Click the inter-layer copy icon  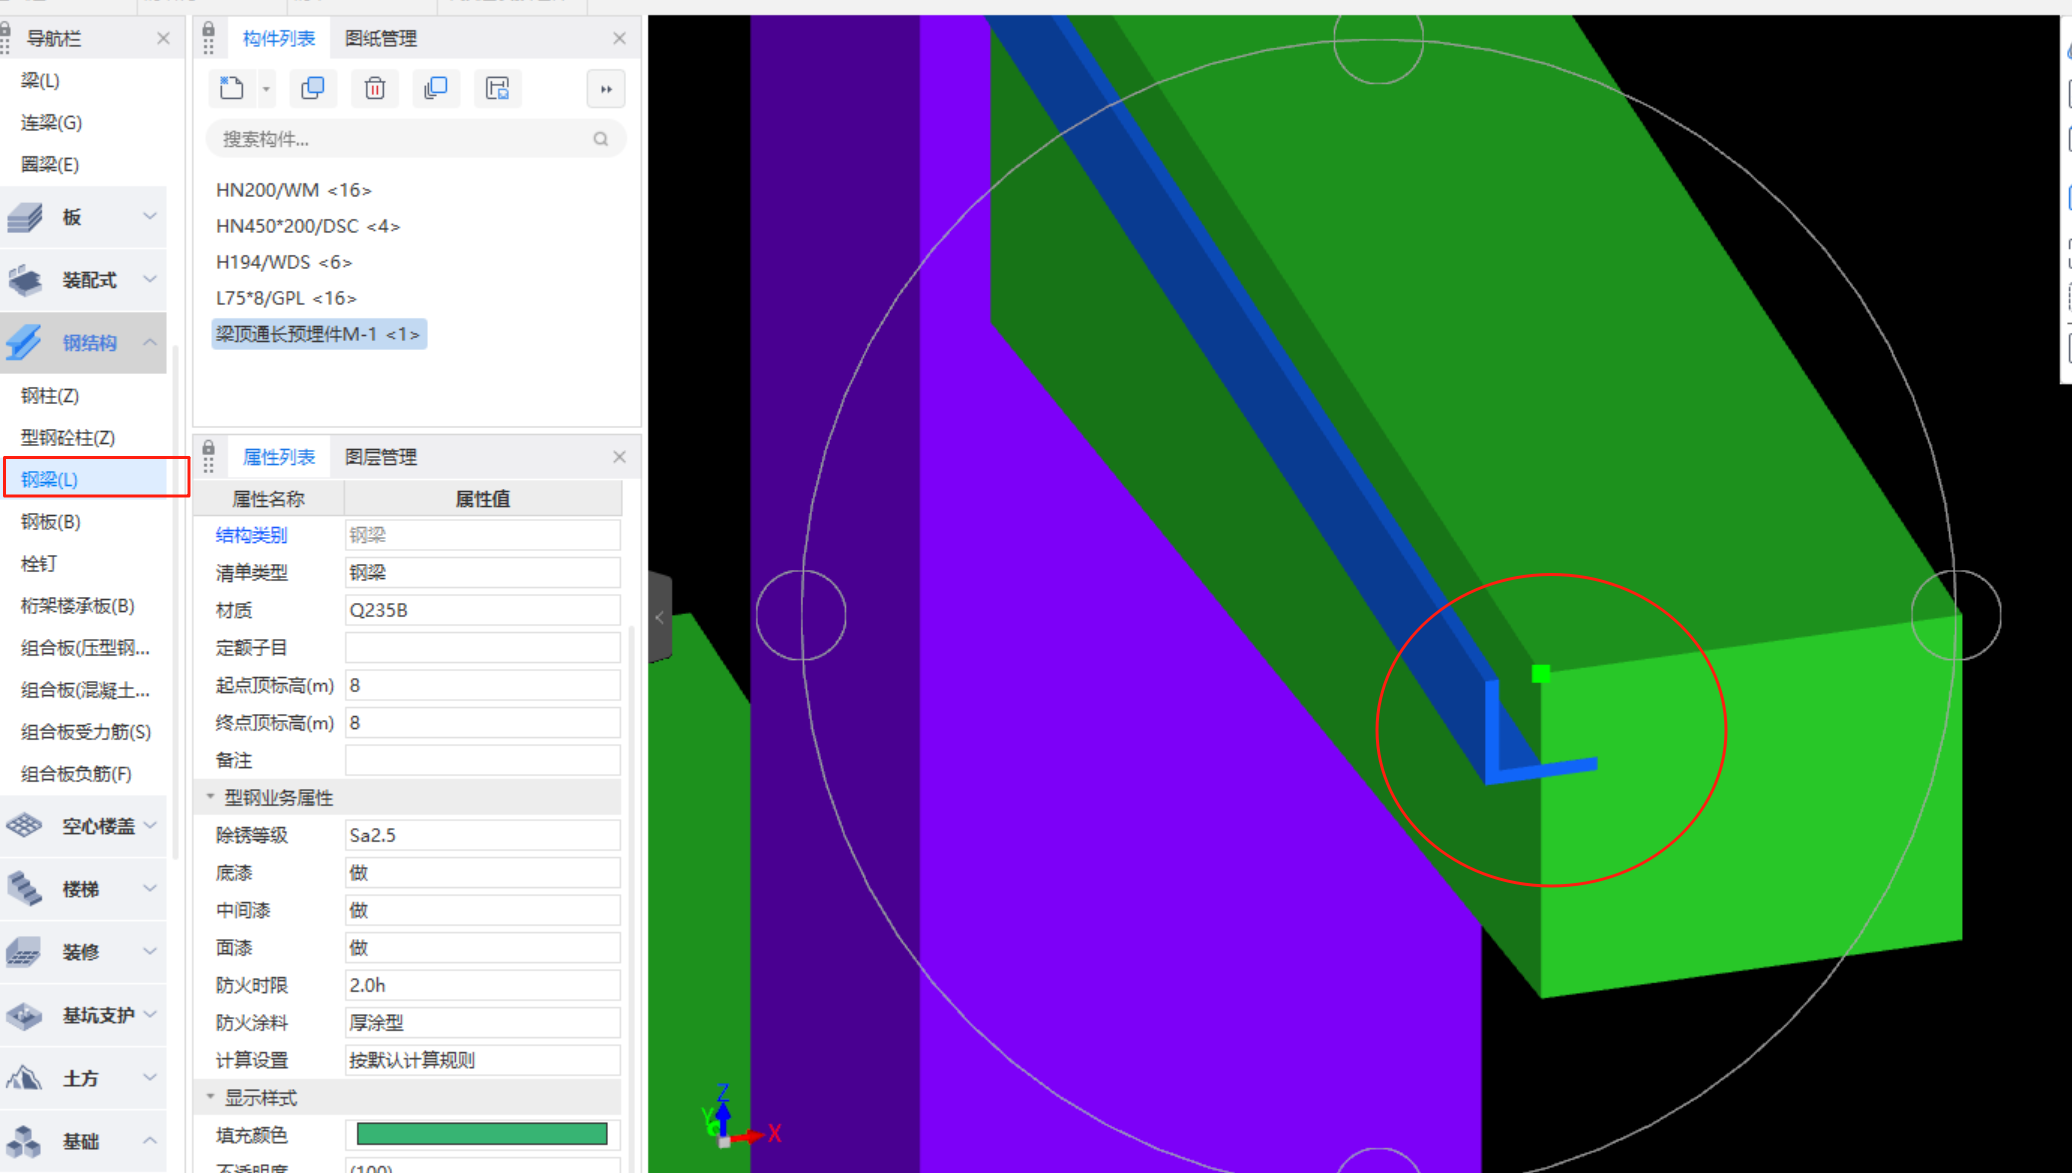click(436, 88)
